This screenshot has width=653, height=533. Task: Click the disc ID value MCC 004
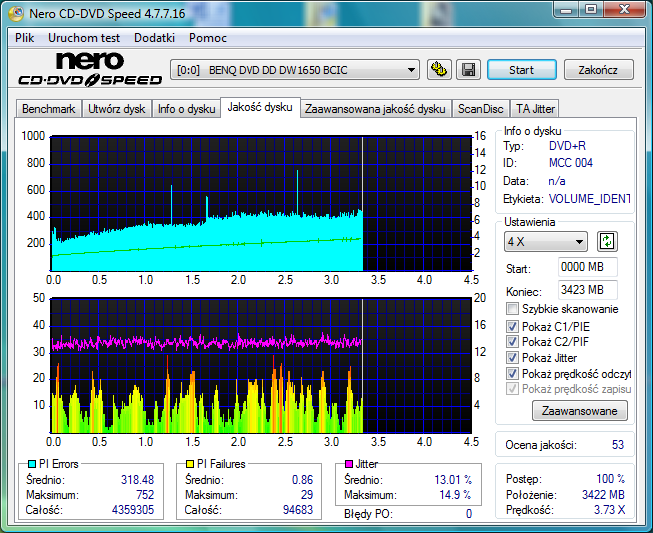(x=571, y=163)
